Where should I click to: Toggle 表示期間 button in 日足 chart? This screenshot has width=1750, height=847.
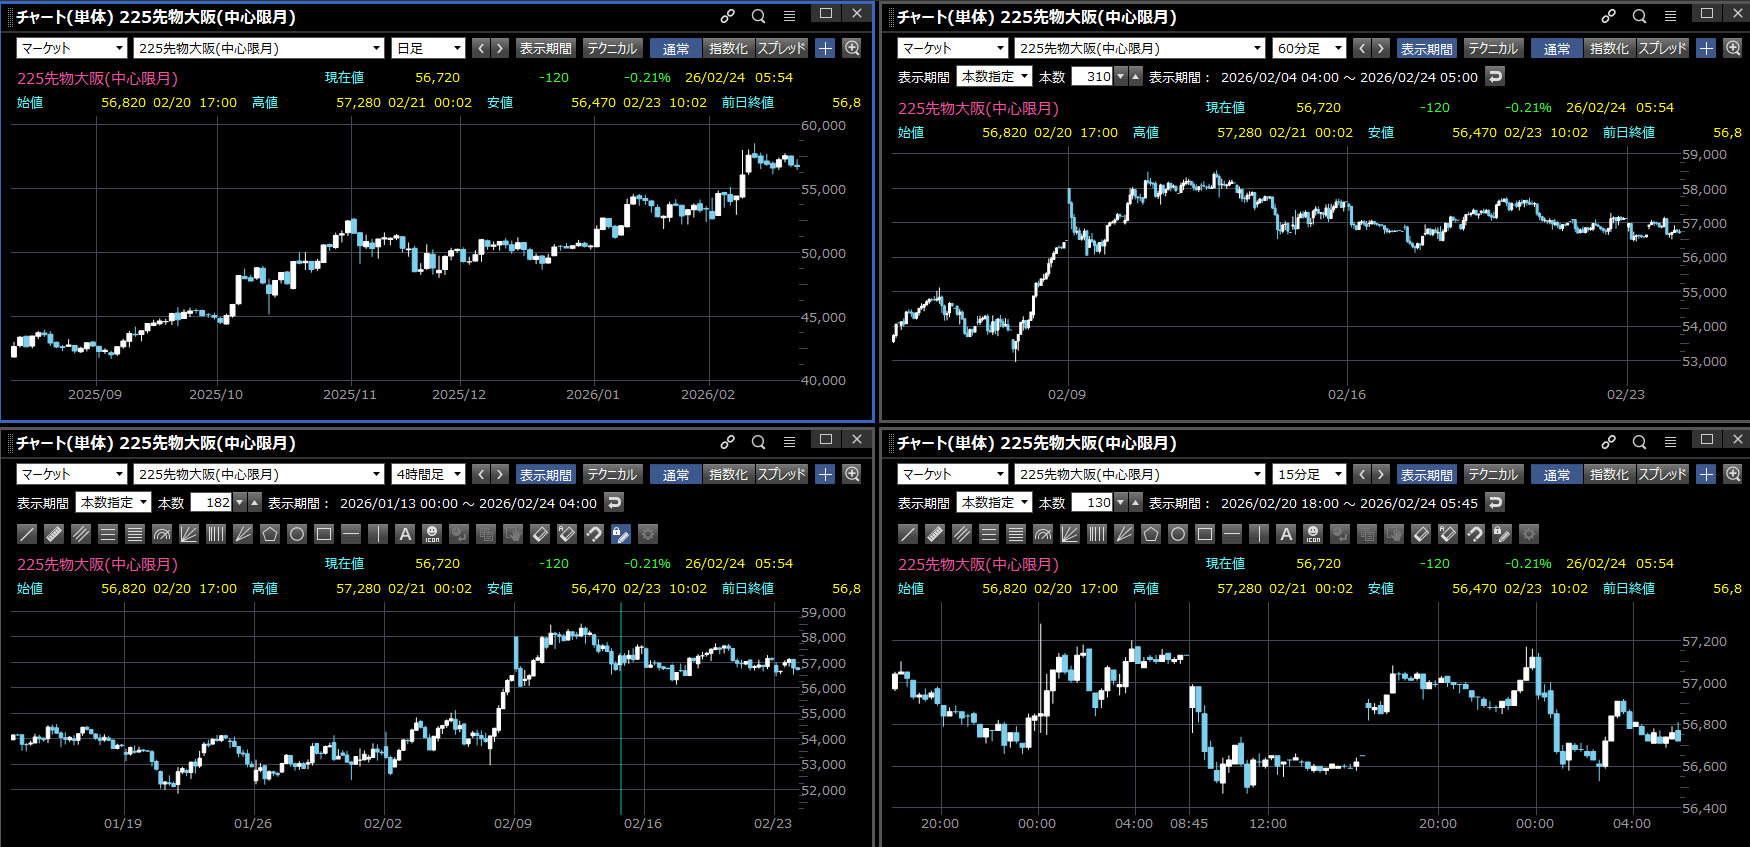(x=545, y=48)
